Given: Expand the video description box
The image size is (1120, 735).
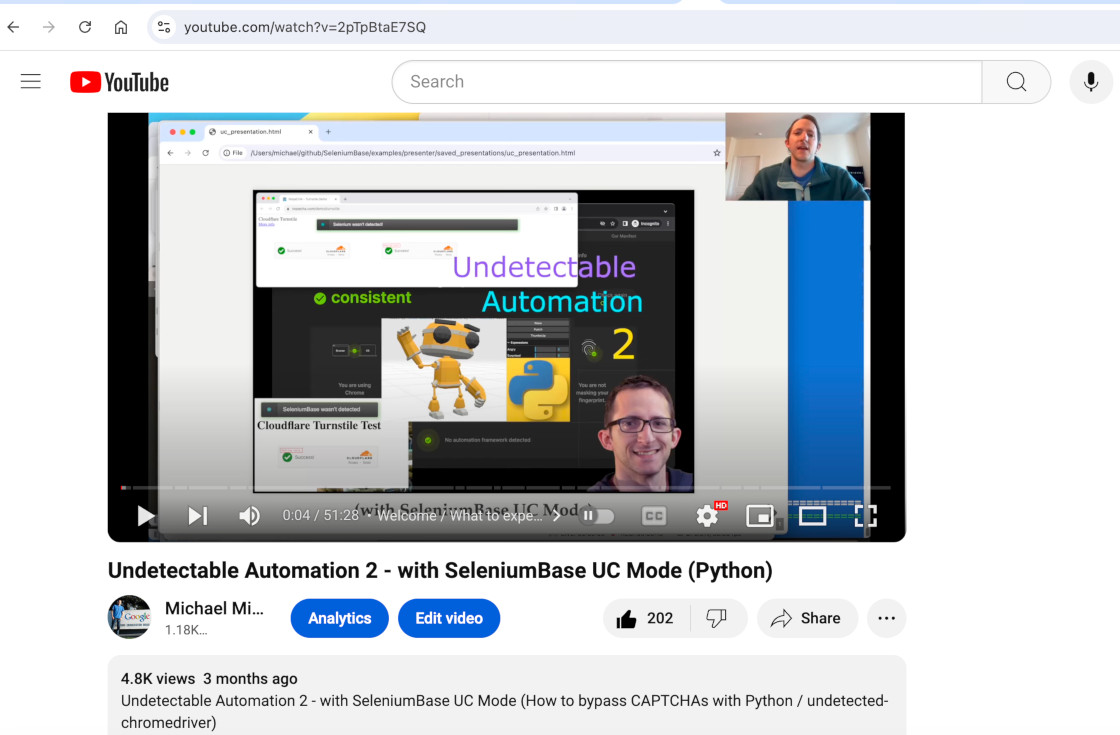Looking at the screenshot, I should (506, 696).
